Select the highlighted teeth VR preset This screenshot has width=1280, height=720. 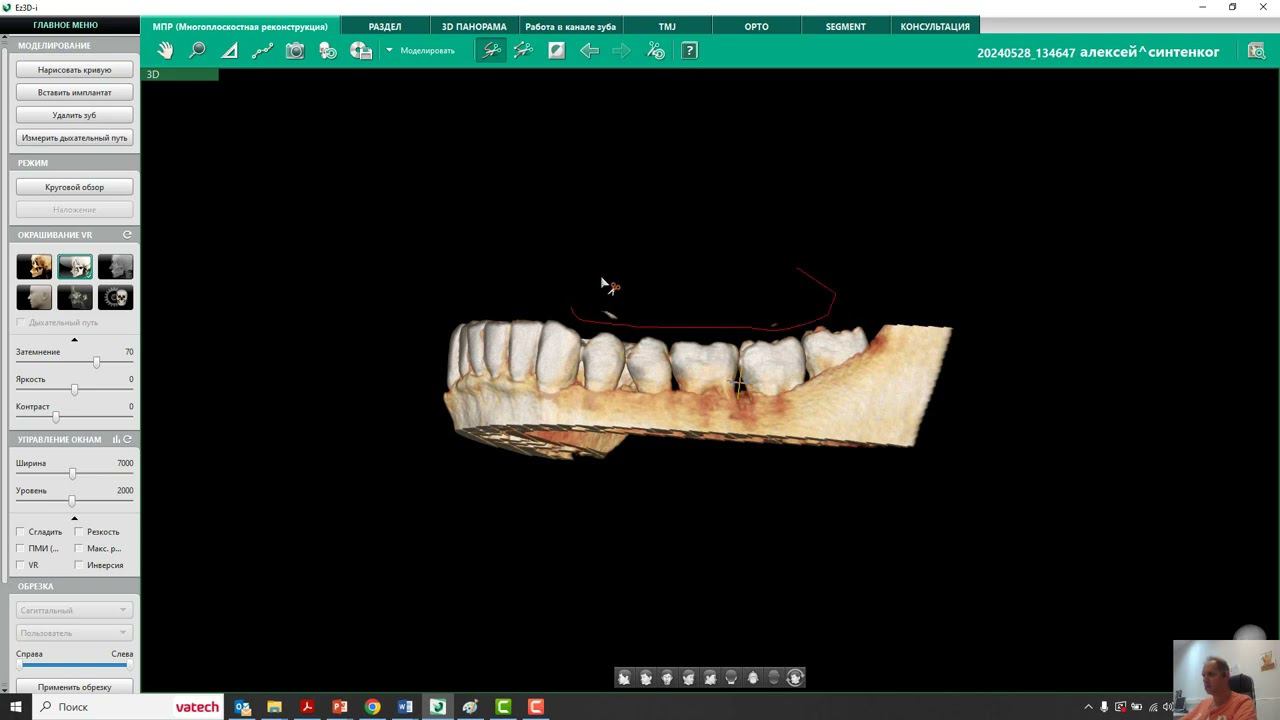point(75,266)
